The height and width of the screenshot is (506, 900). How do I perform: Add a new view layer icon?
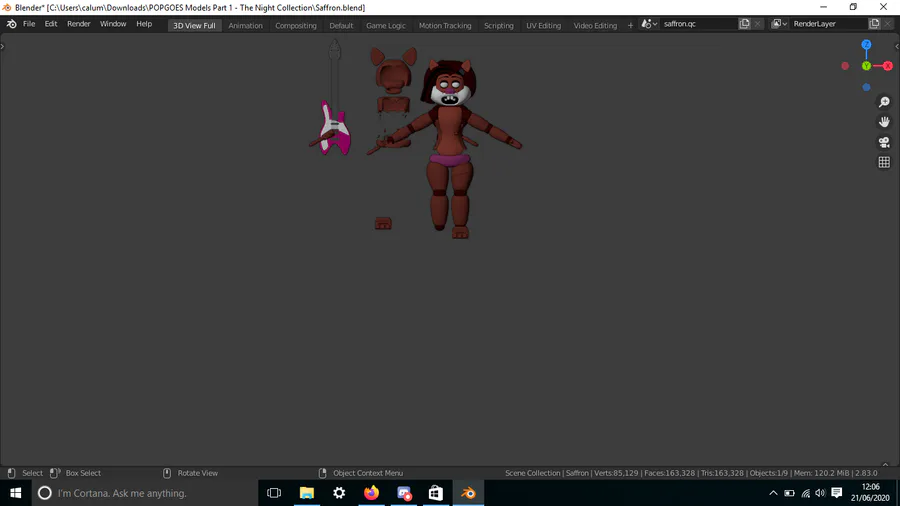coord(874,24)
